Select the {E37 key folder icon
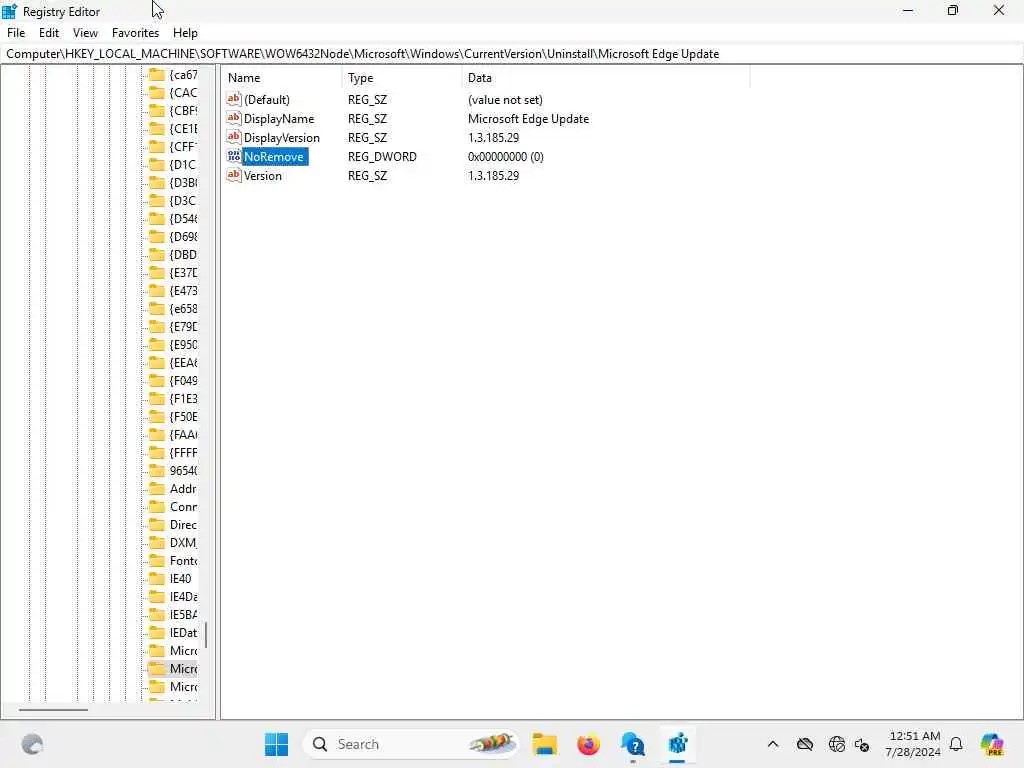The image size is (1024, 768). [x=157, y=272]
